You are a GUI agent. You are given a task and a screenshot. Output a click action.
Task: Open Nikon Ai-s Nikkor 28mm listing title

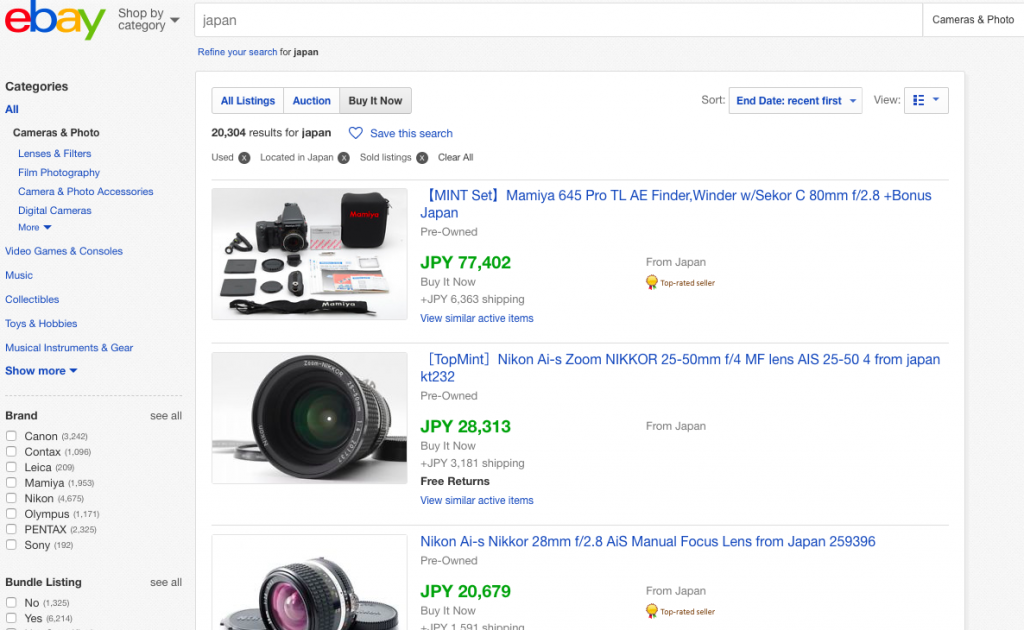(648, 541)
